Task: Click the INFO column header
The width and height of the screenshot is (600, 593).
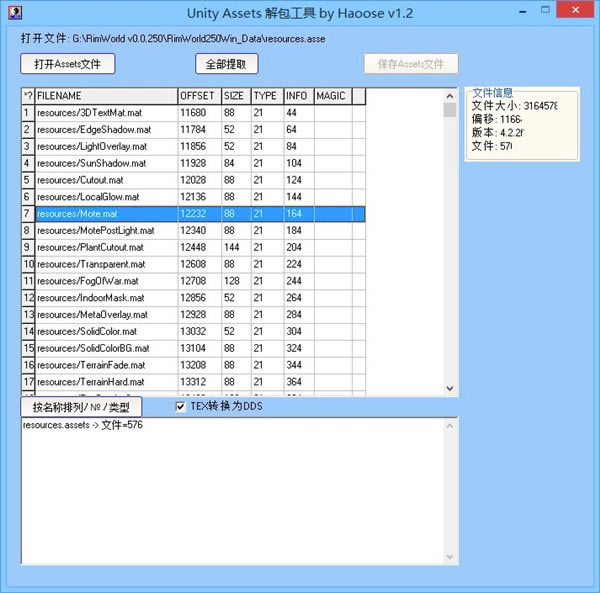Action: click(x=297, y=96)
